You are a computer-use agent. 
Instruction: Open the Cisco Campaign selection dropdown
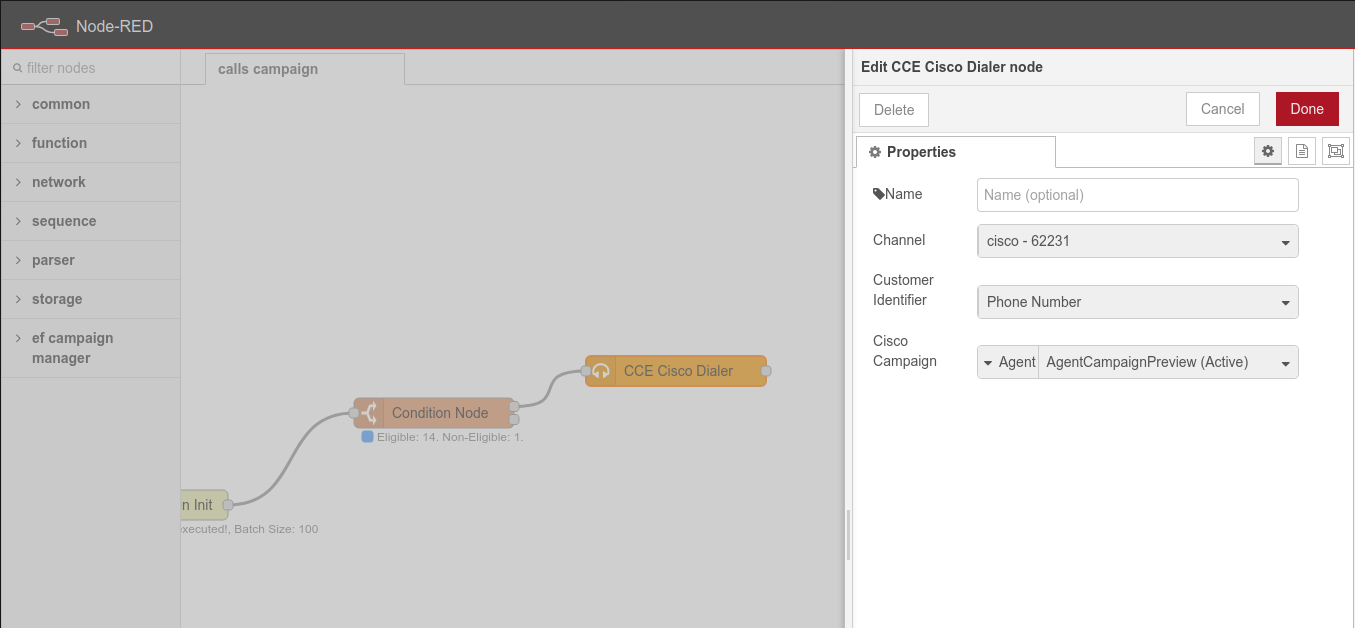1167,362
